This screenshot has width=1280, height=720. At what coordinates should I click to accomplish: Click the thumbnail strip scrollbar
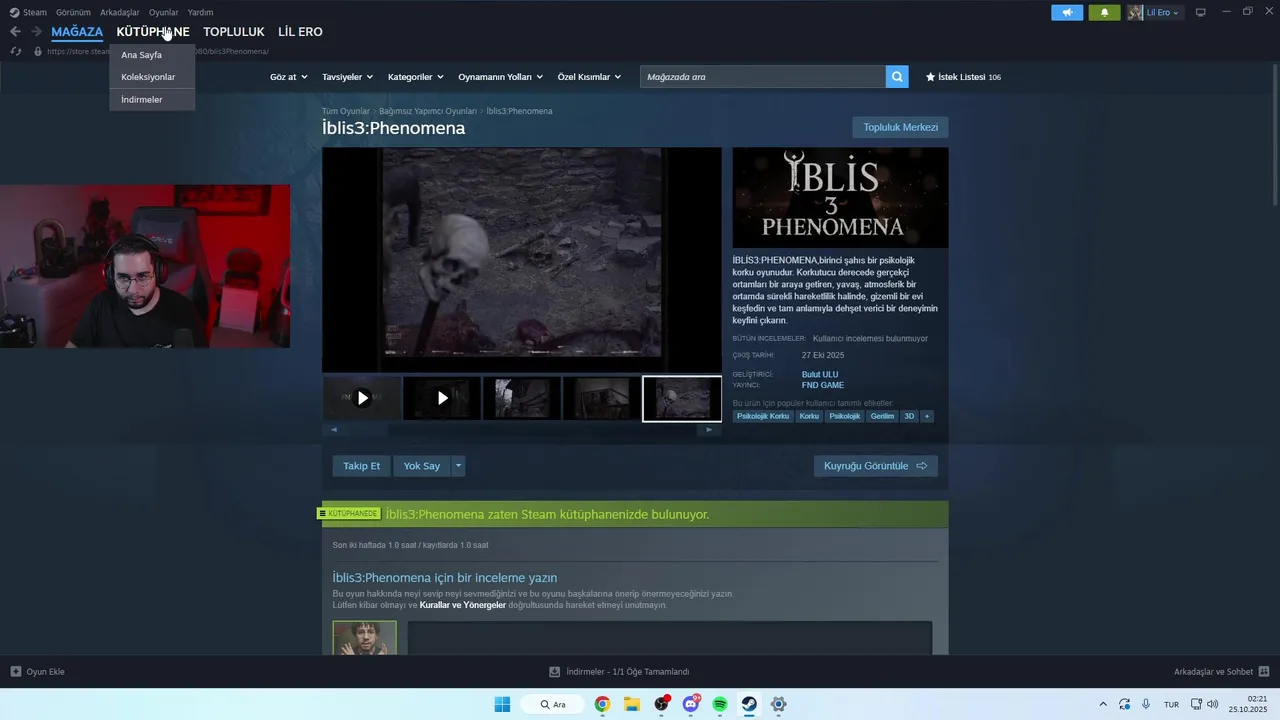521,430
